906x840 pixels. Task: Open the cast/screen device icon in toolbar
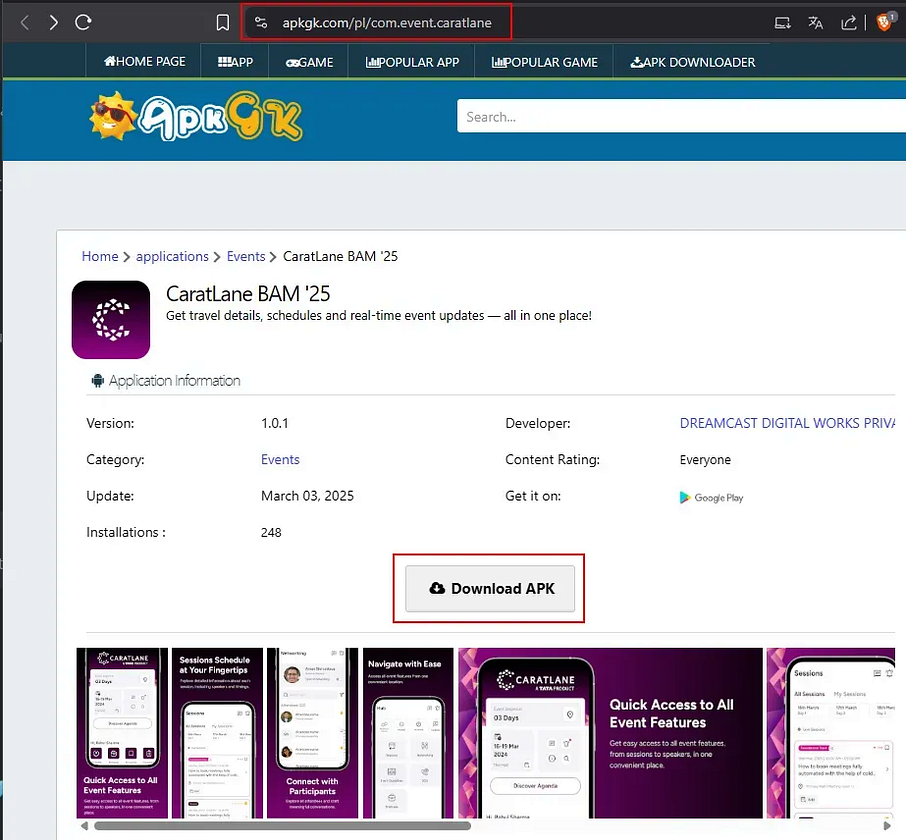click(x=782, y=23)
